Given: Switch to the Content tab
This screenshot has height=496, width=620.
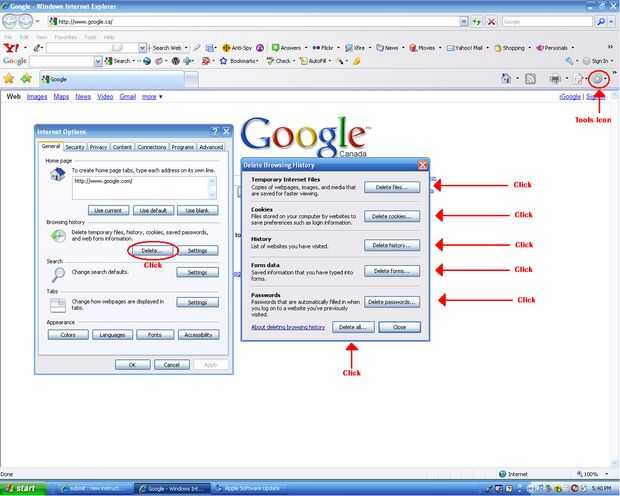Looking at the screenshot, I should [122, 147].
